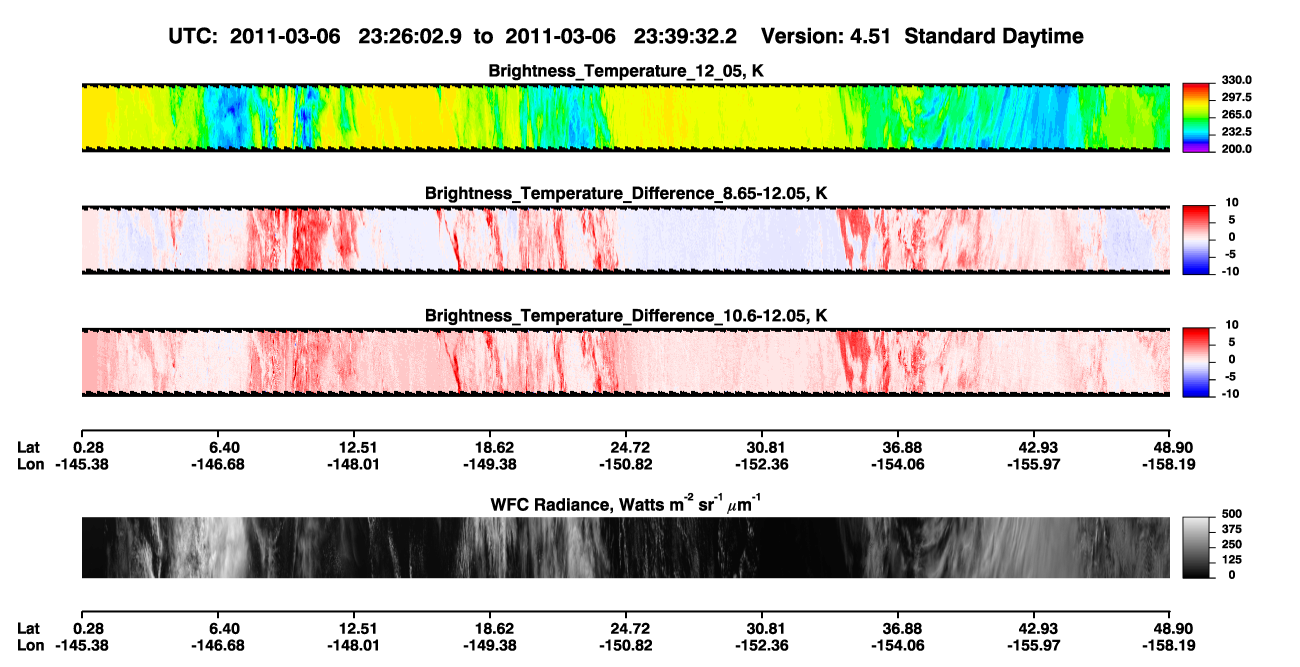The width and height of the screenshot is (1300, 667).
Task: Click latitude 36.88 on the bottom axis
Action: pos(897,628)
